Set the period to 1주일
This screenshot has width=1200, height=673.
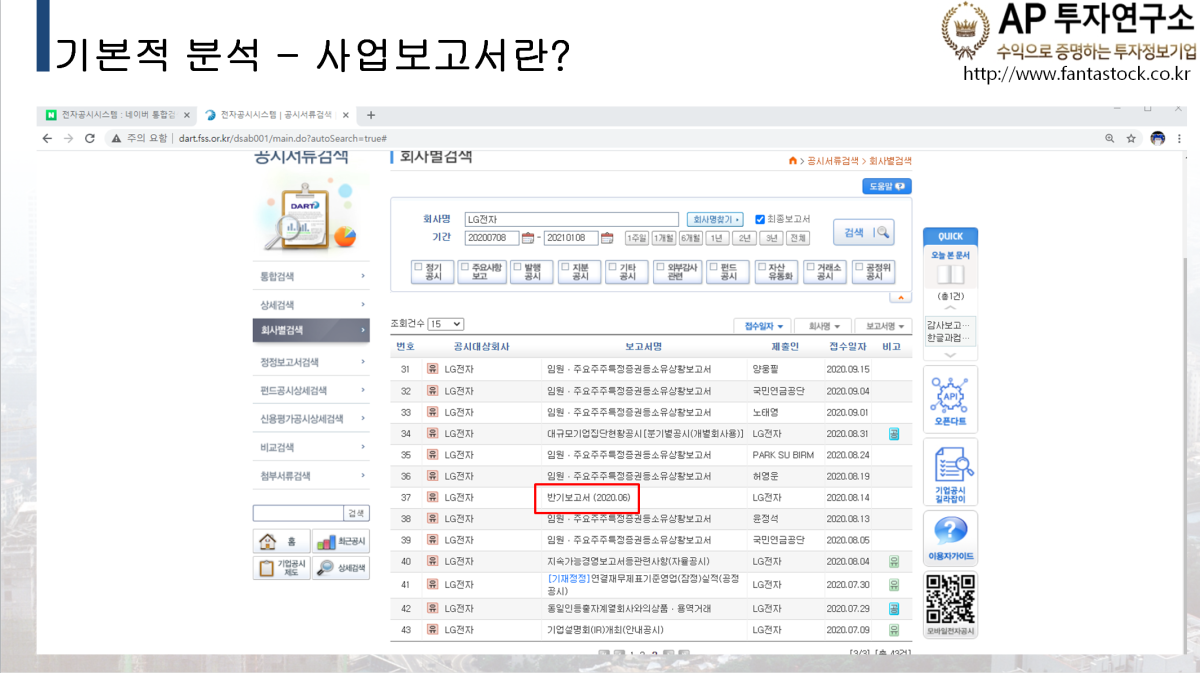pos(636,238)
